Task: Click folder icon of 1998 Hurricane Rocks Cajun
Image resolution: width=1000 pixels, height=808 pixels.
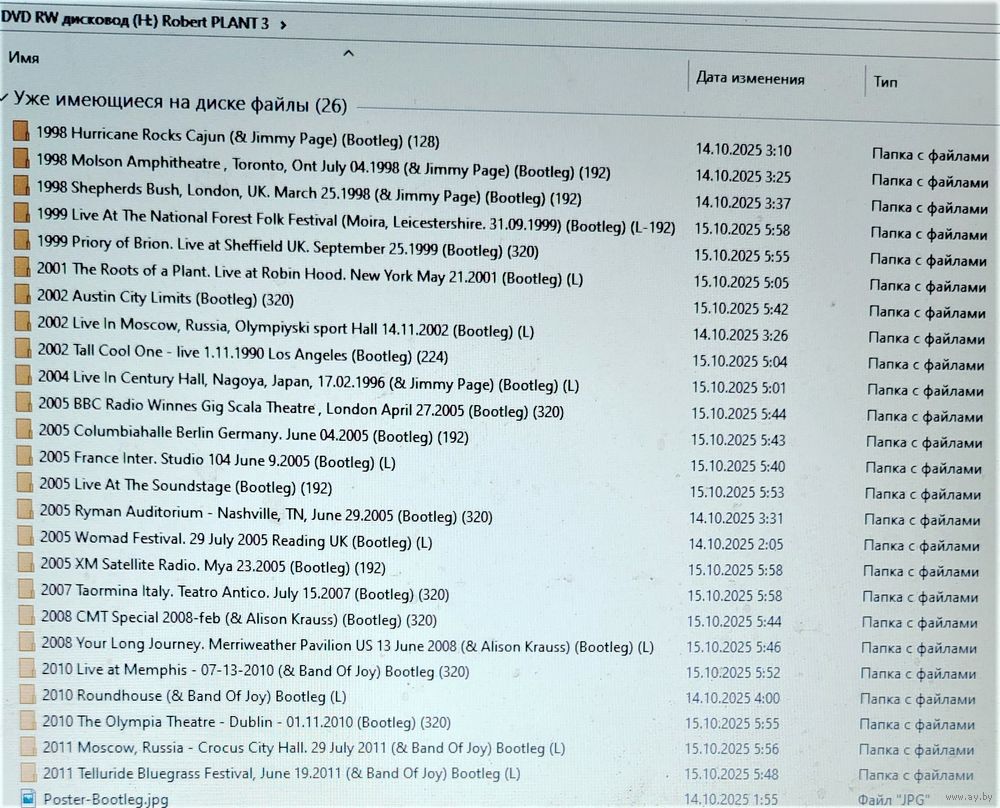Action: (x=21, y=133)
